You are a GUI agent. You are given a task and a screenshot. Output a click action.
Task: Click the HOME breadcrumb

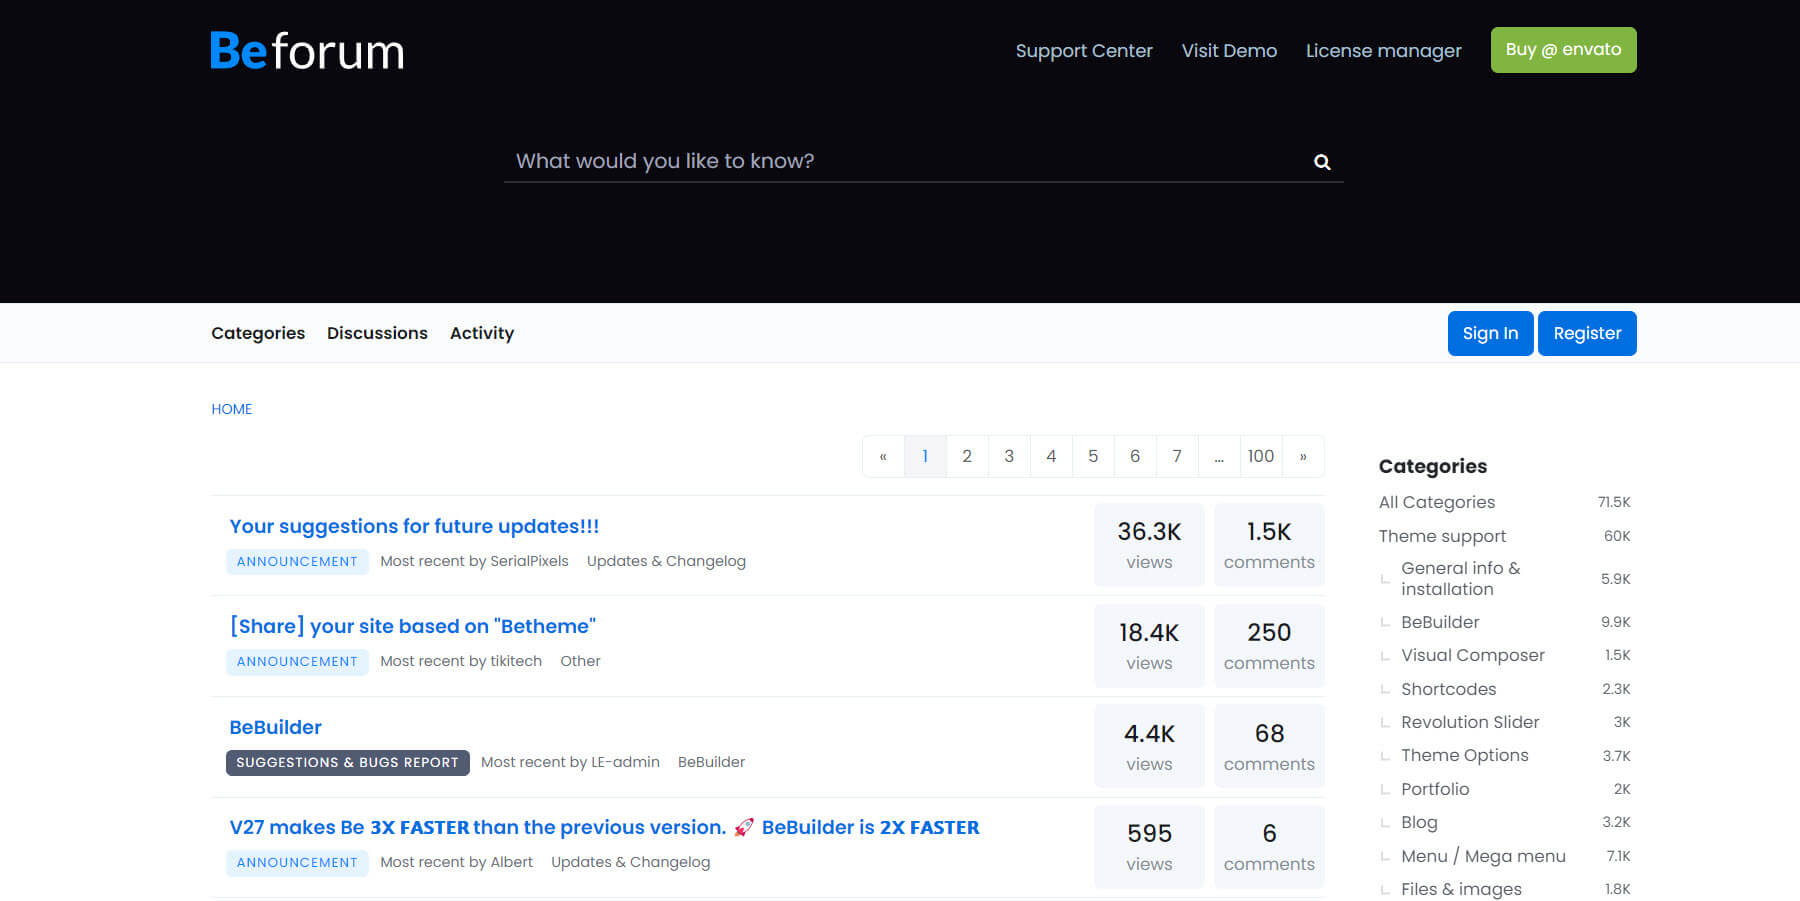231,409
